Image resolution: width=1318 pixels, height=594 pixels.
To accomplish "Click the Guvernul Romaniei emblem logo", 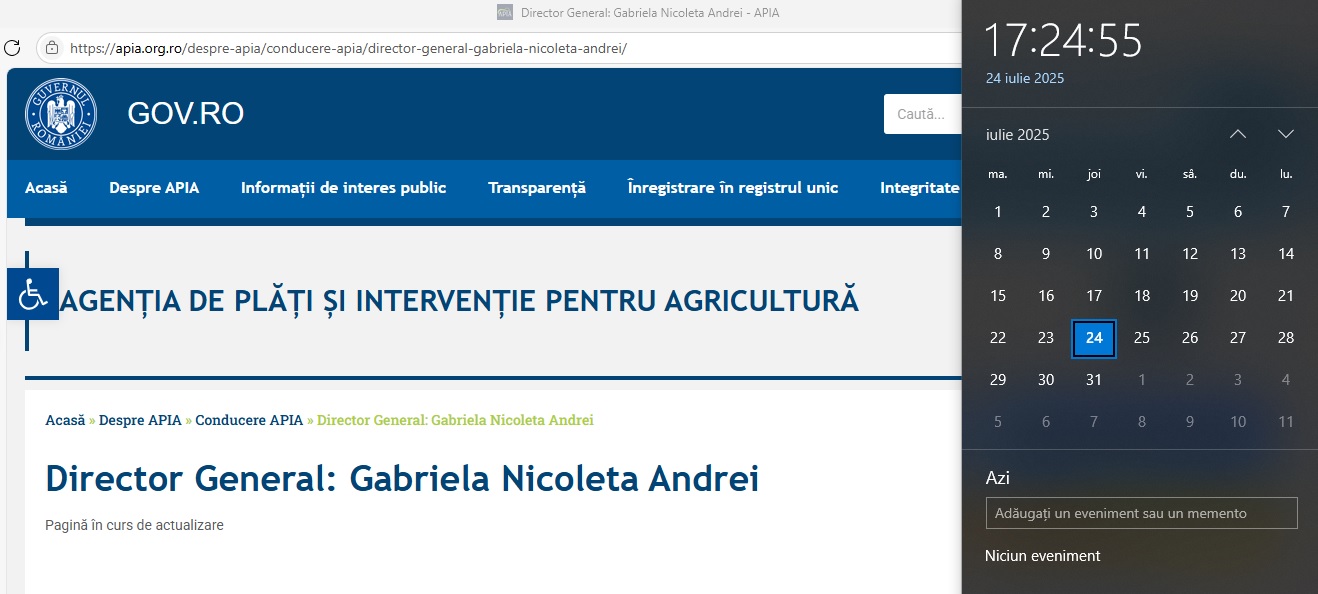I will click(61, 114).
